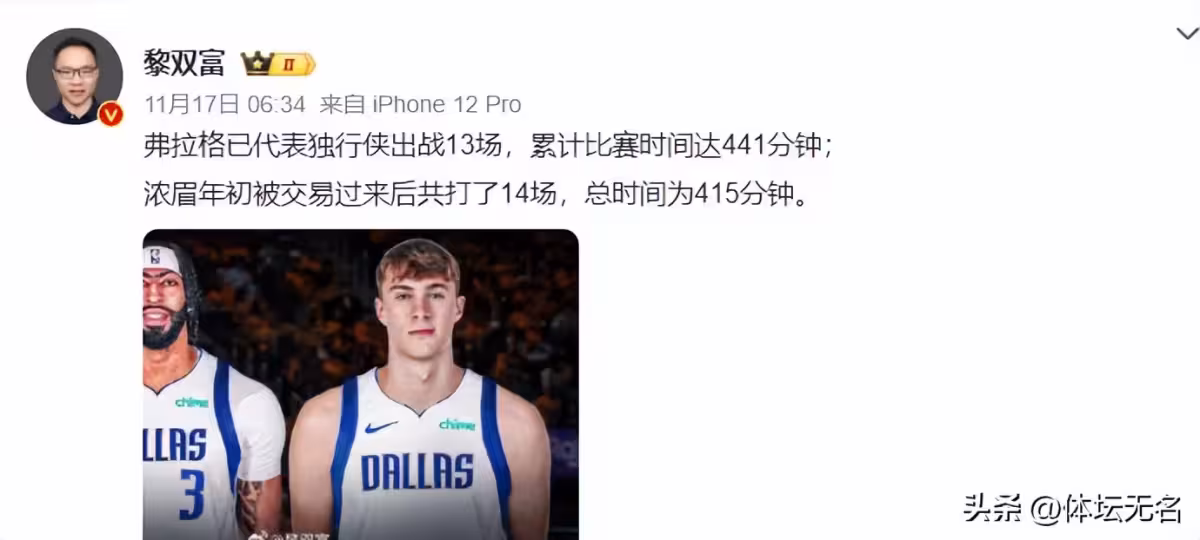Click the @体坛无名 watermark text
Screen dimensions: 1200x540
pos(1106,509)
